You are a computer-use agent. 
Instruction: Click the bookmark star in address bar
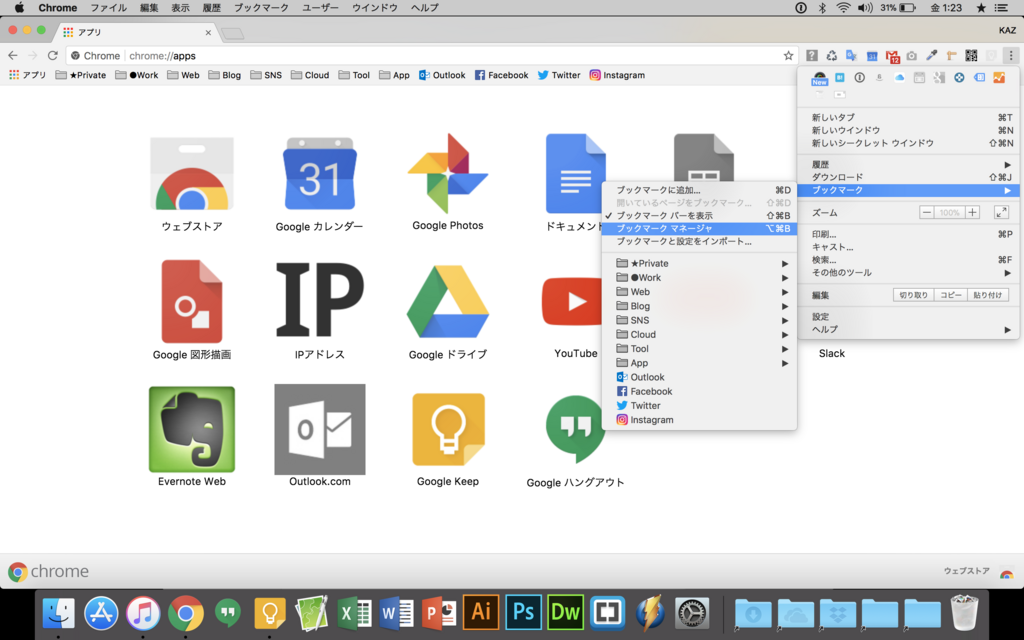(788, 56)
